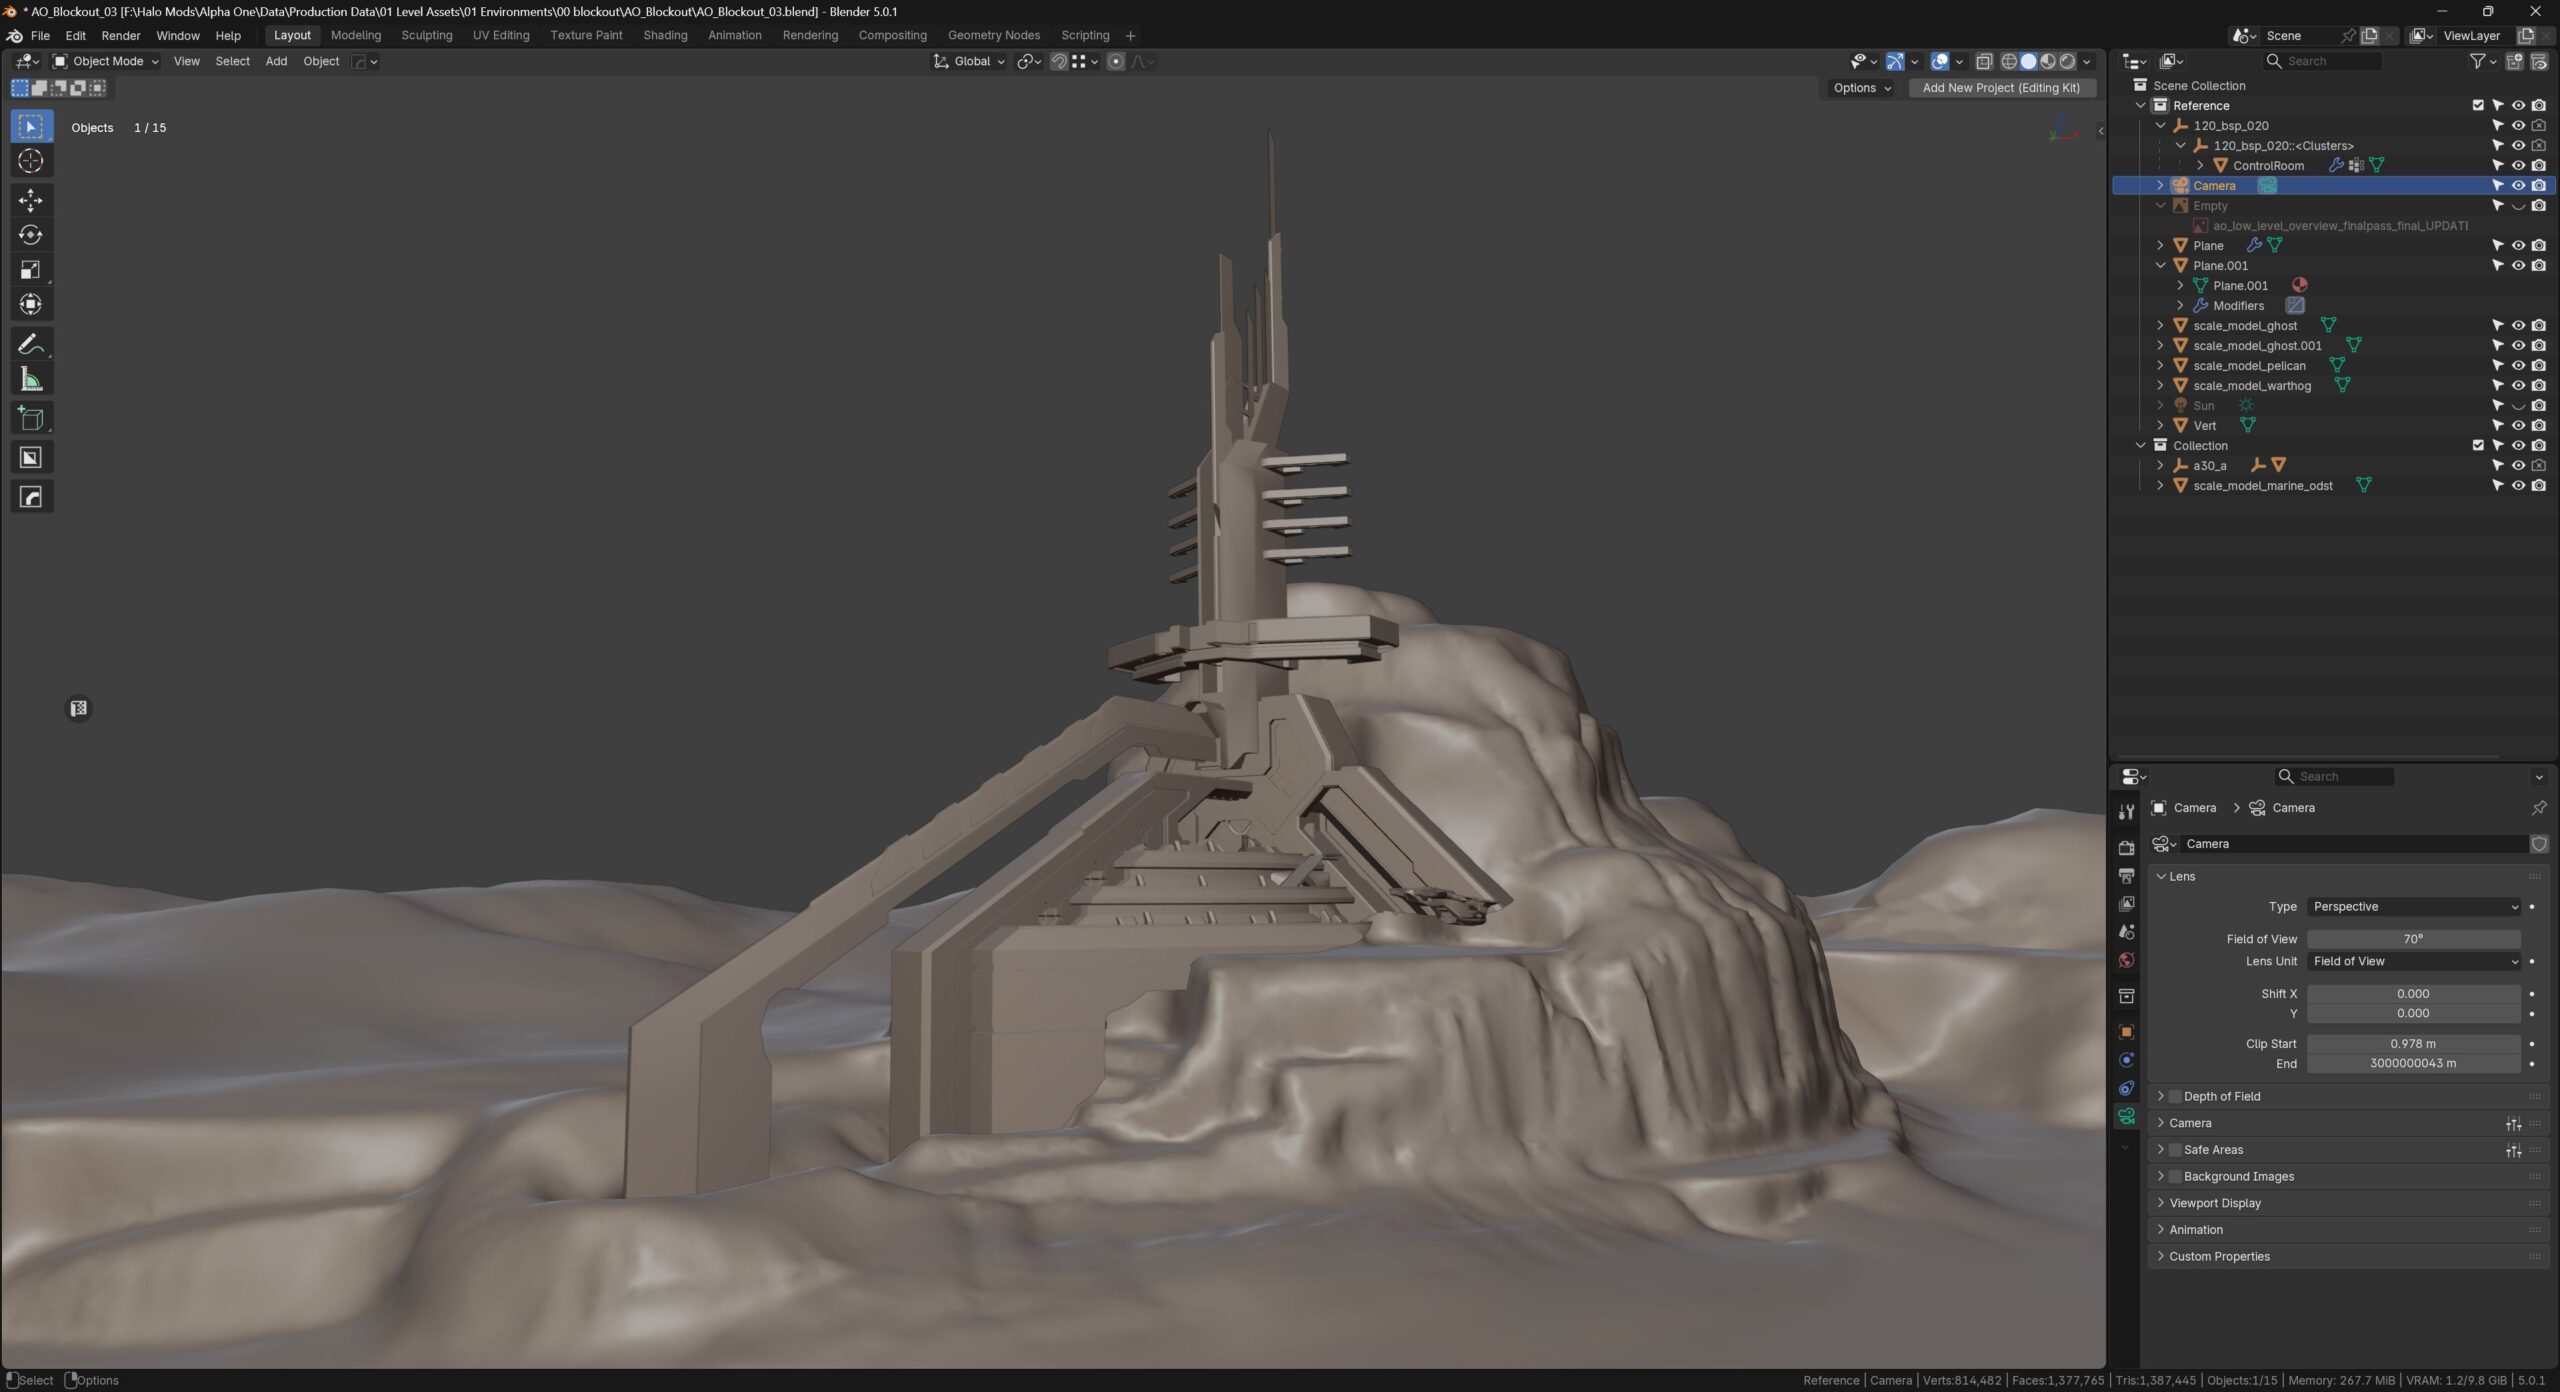Open the Object Mode dropdown
This screenshot has width=2560, height=1392.
pyautogui.click(x=106, y=61)
